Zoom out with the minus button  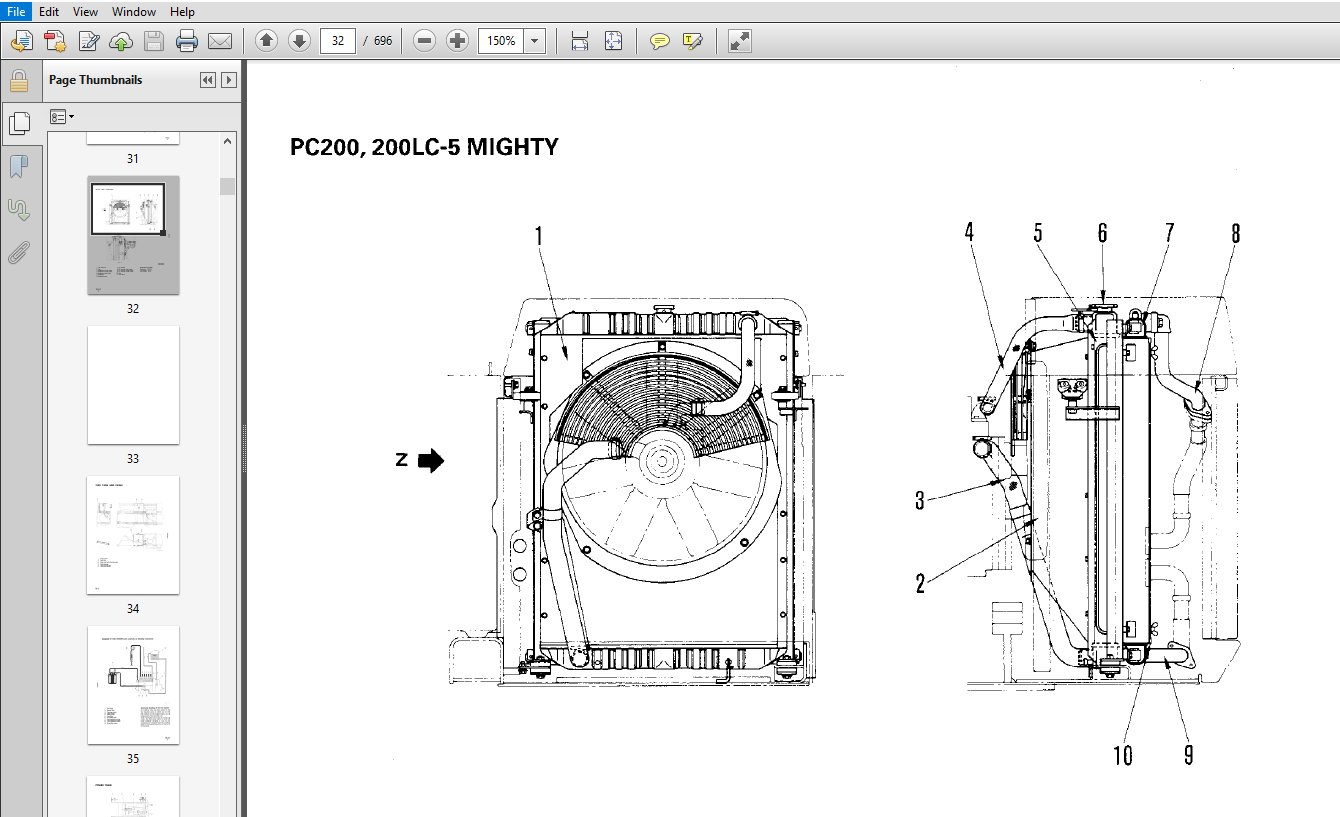pos(424,41)
